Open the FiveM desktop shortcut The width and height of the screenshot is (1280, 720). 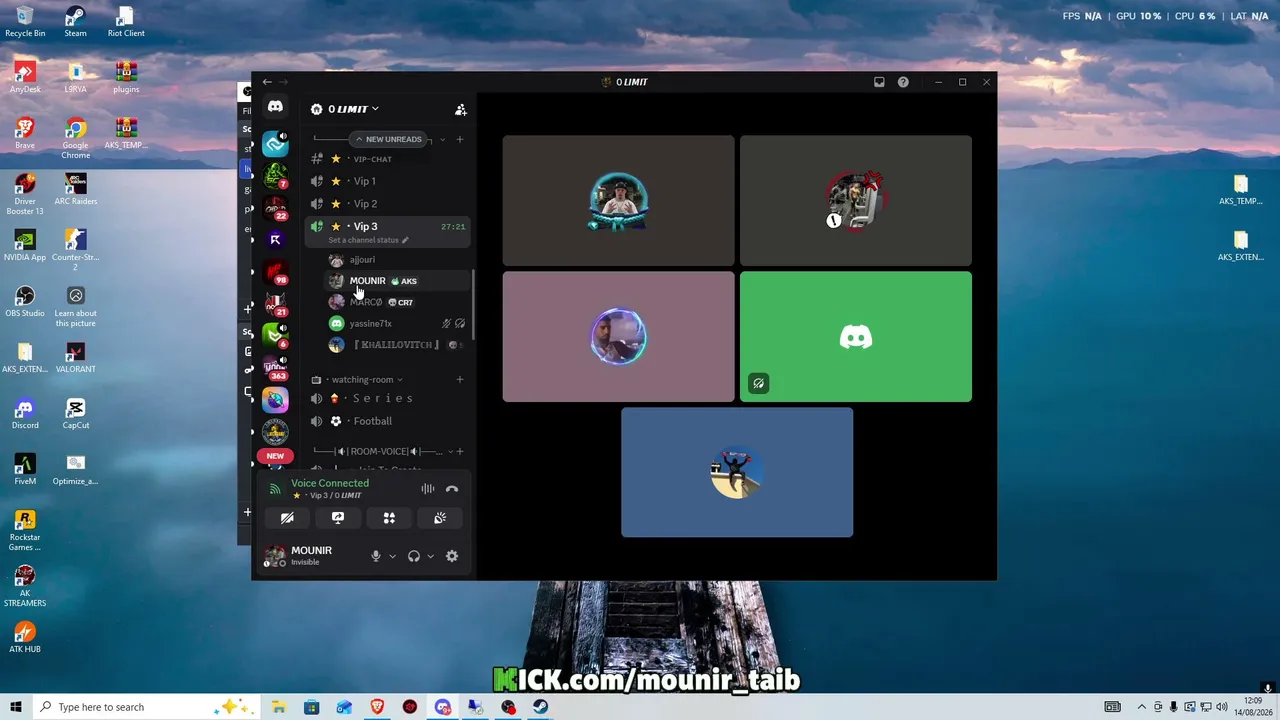click(x=25, y=470)
